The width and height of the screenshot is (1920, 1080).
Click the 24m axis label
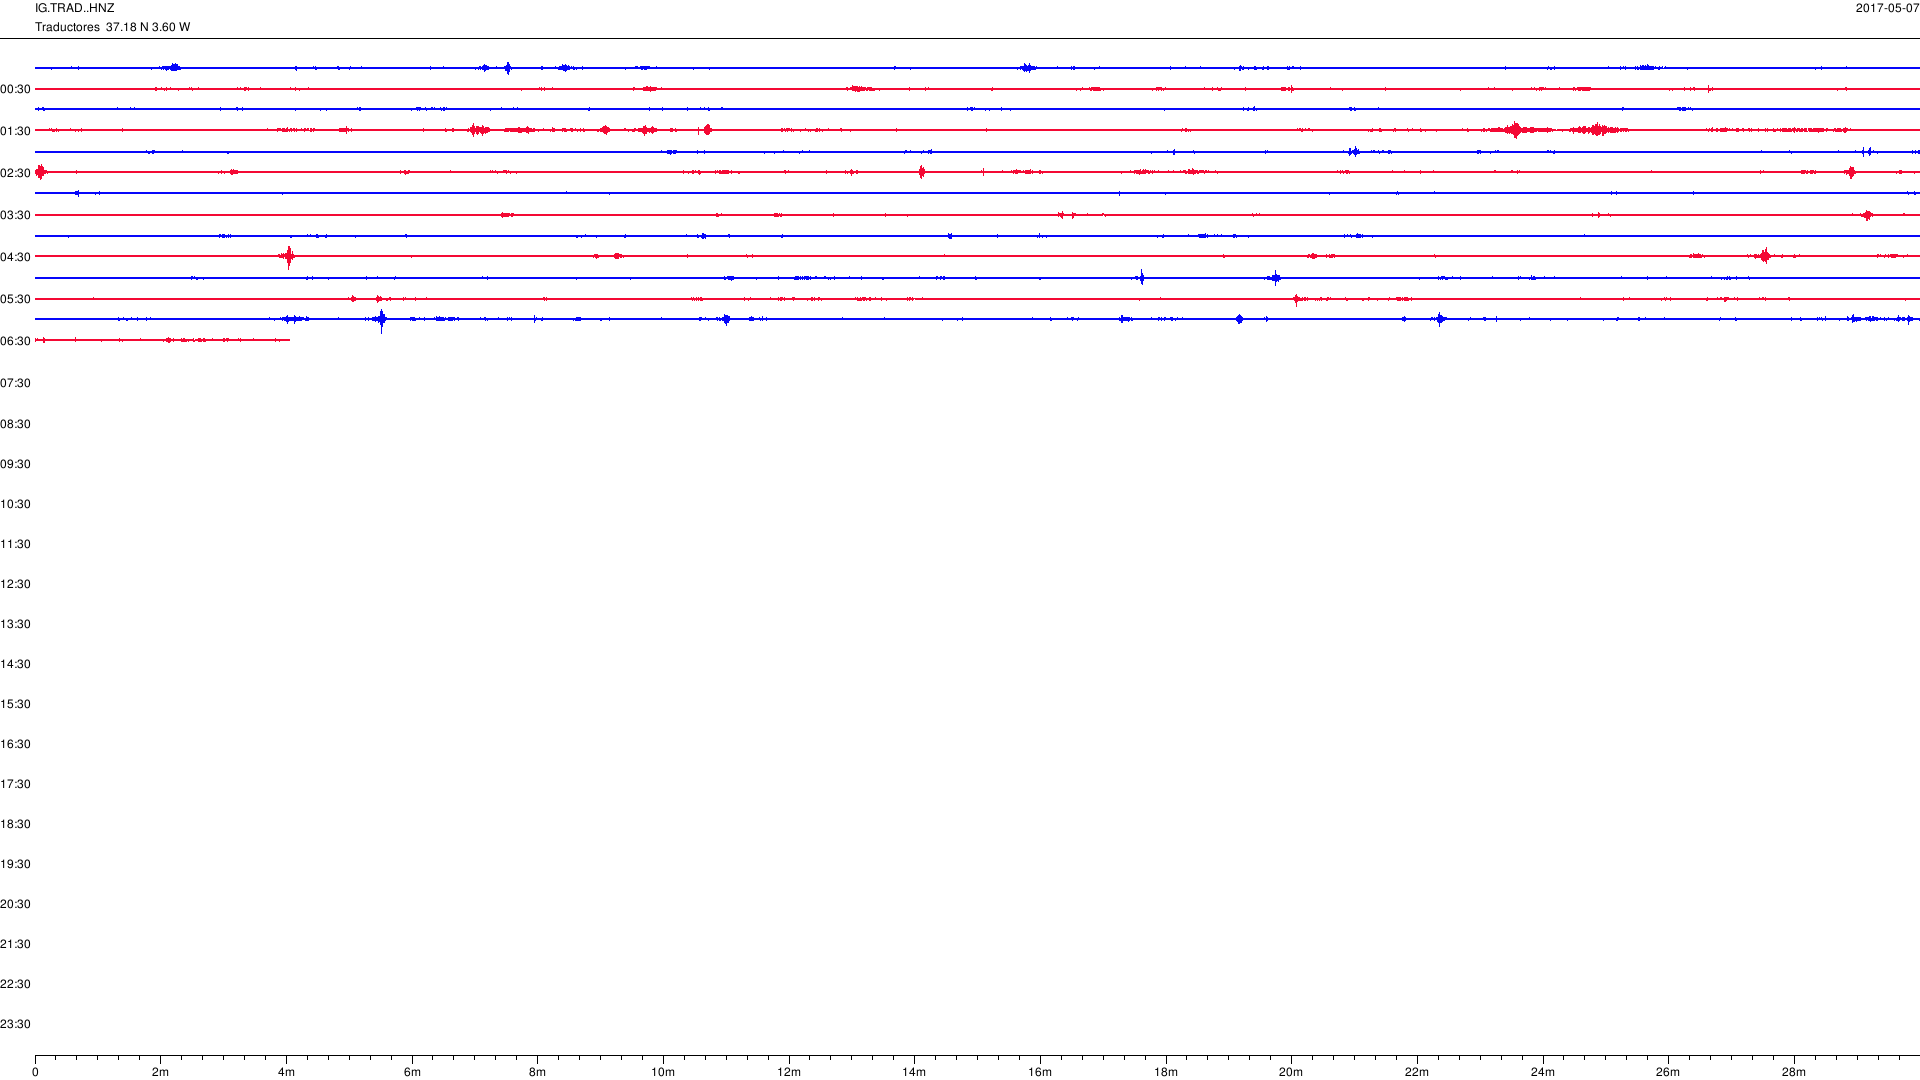tap(1543, 1072)
